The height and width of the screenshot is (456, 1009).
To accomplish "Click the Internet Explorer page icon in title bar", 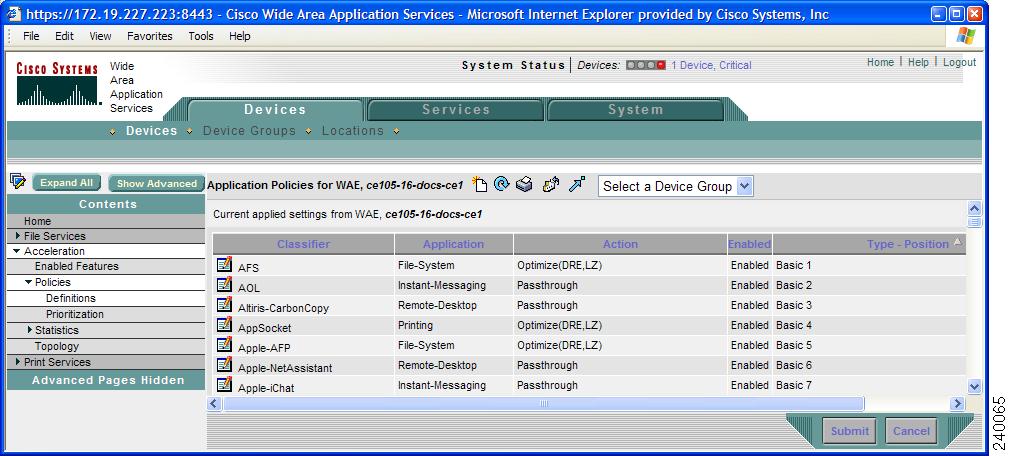I will click(14, 14).
